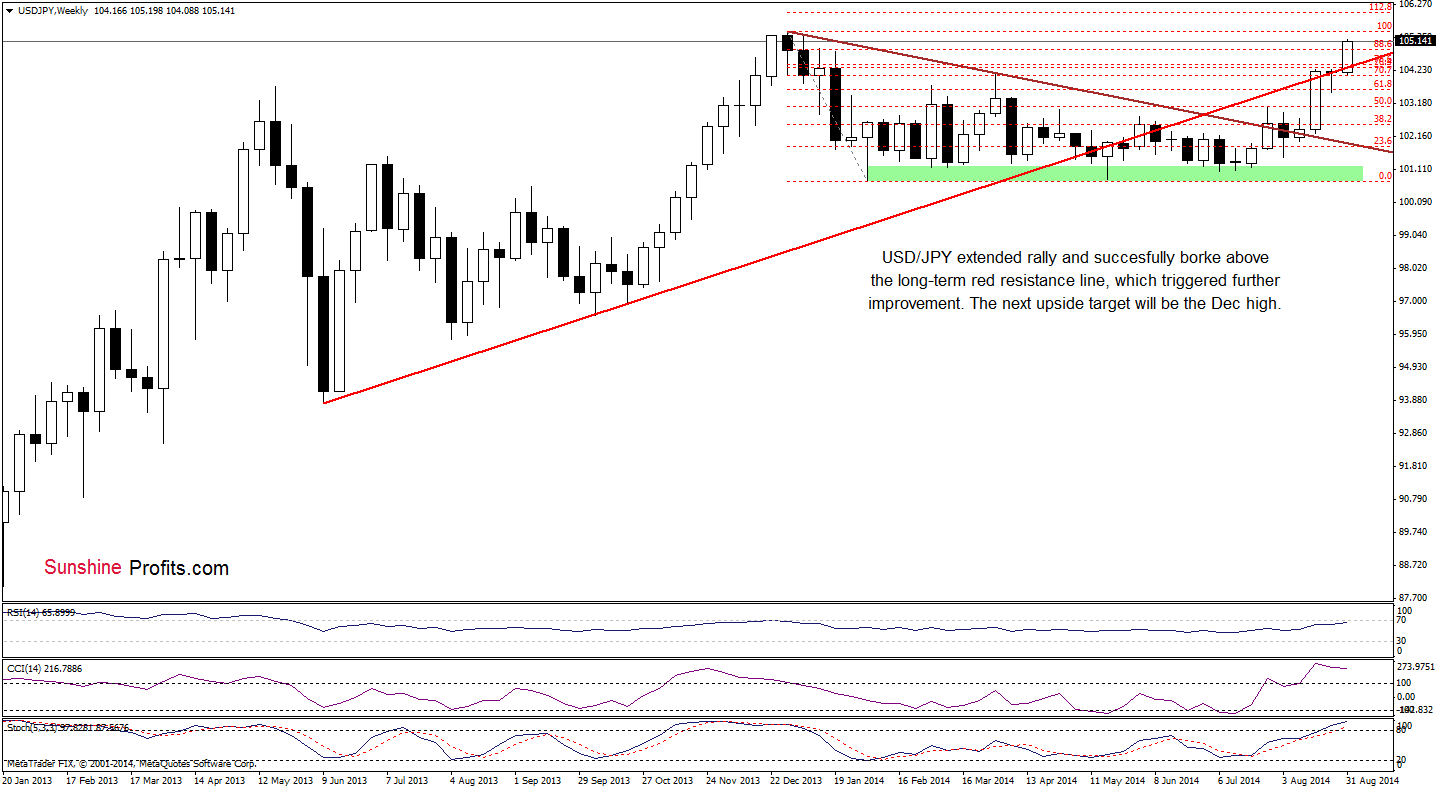Select the 23.6 Fibonacci level label
This screenshot has width=1436, height=789.
[1383, 141]
